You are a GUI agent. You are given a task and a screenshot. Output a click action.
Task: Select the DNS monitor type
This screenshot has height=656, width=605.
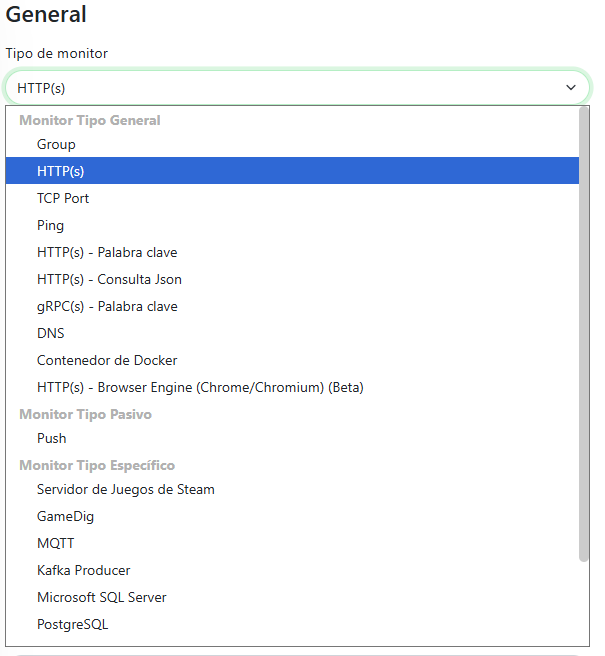(x=51, y=334)
